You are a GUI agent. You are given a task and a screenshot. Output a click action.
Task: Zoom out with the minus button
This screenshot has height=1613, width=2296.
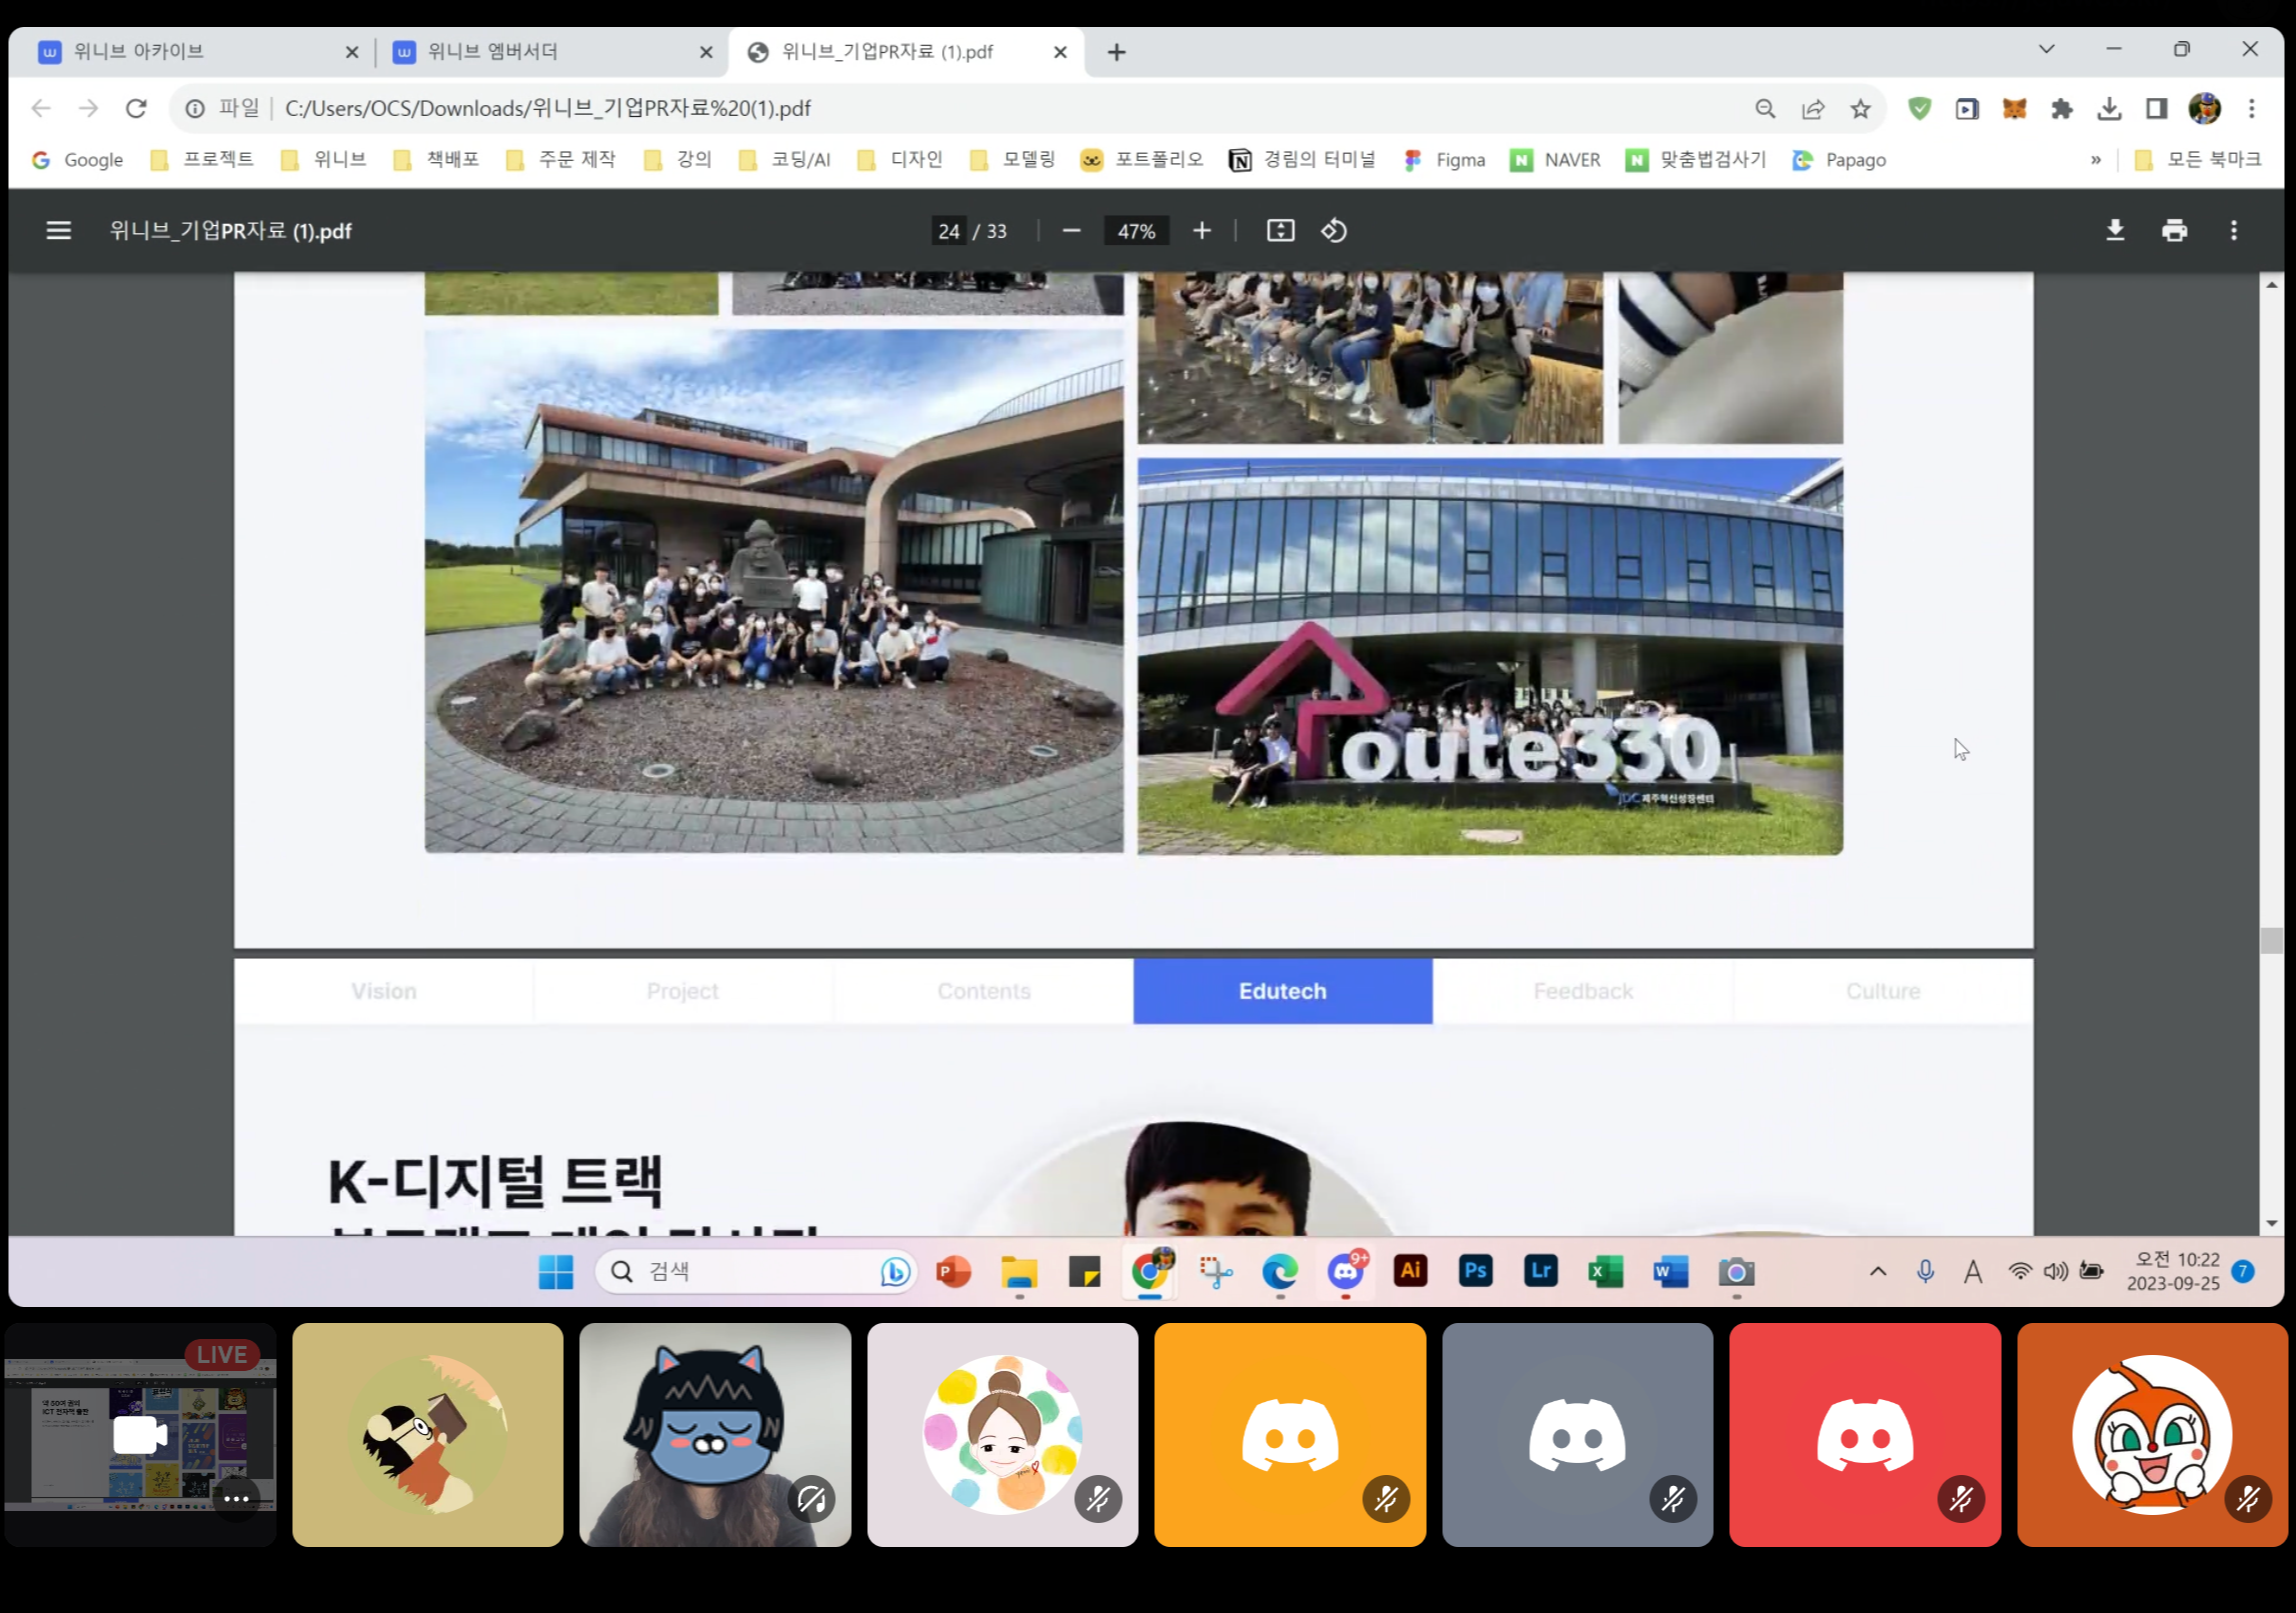[1071, 231]
